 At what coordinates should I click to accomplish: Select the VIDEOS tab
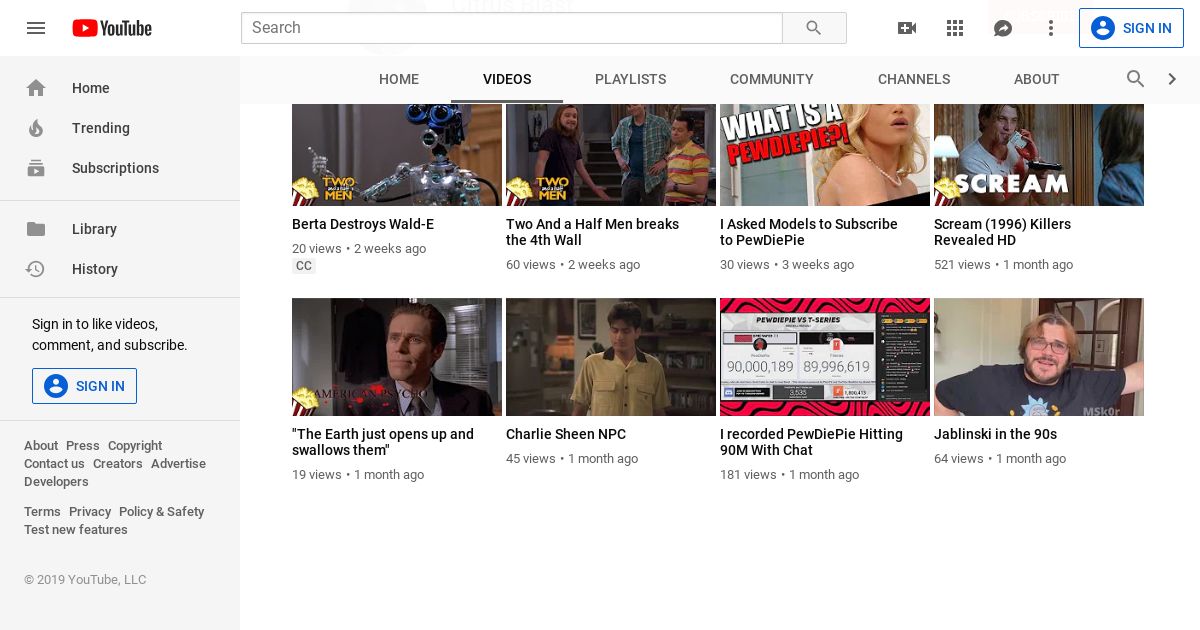[x=507, y=79]
